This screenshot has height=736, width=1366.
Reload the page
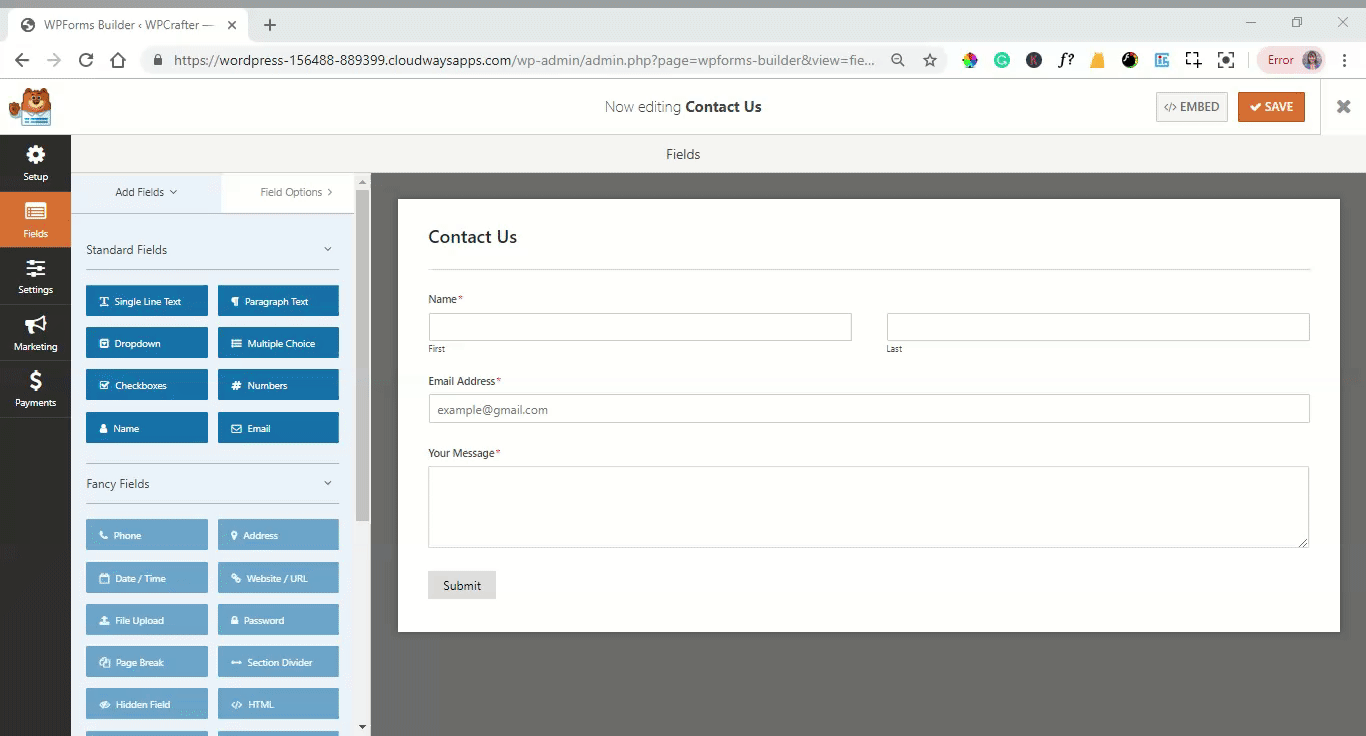[86, 60]
